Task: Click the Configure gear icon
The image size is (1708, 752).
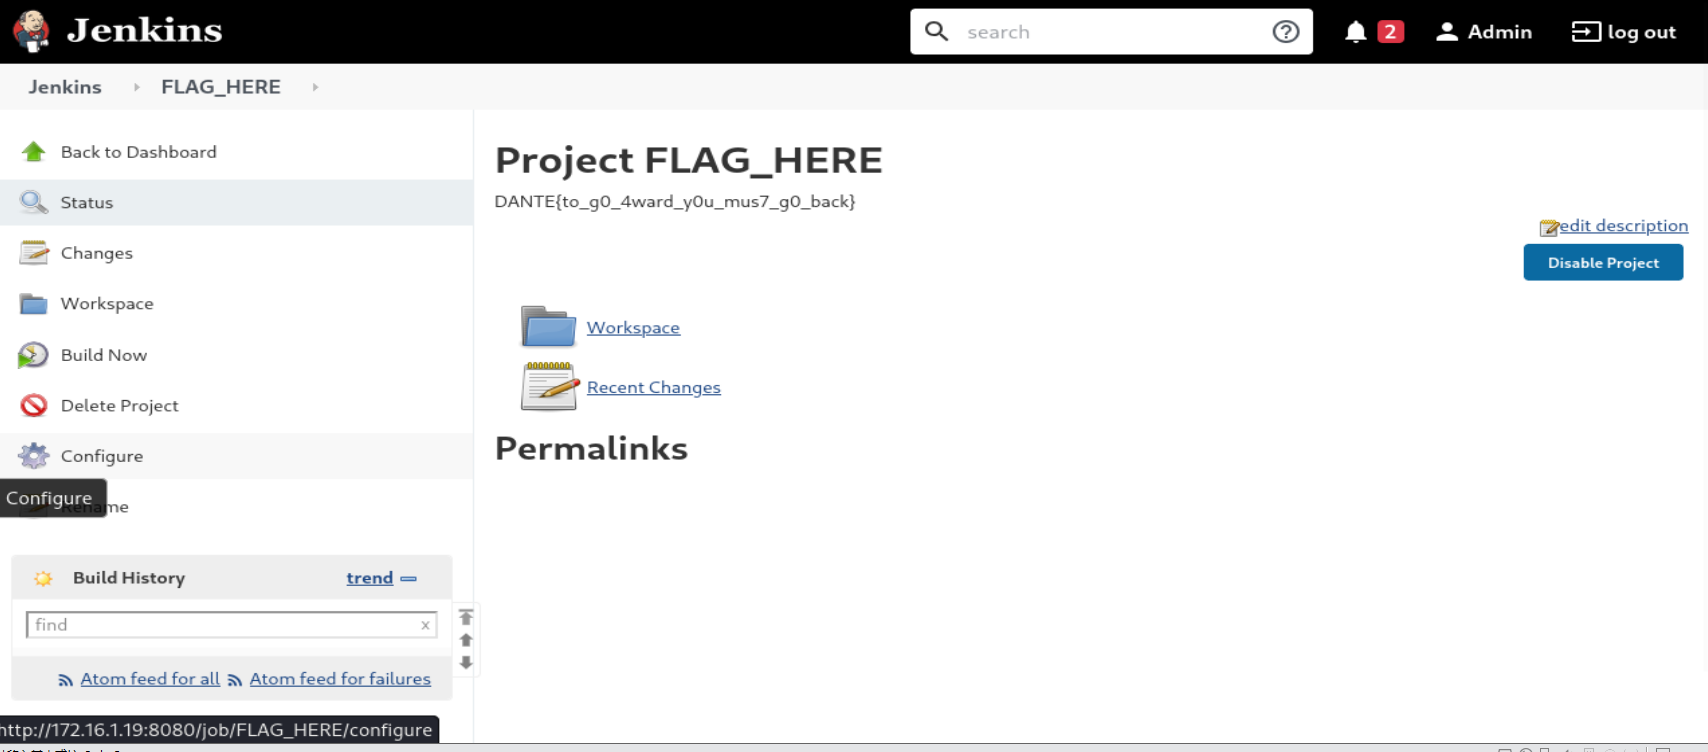Action: click(34, 456)
